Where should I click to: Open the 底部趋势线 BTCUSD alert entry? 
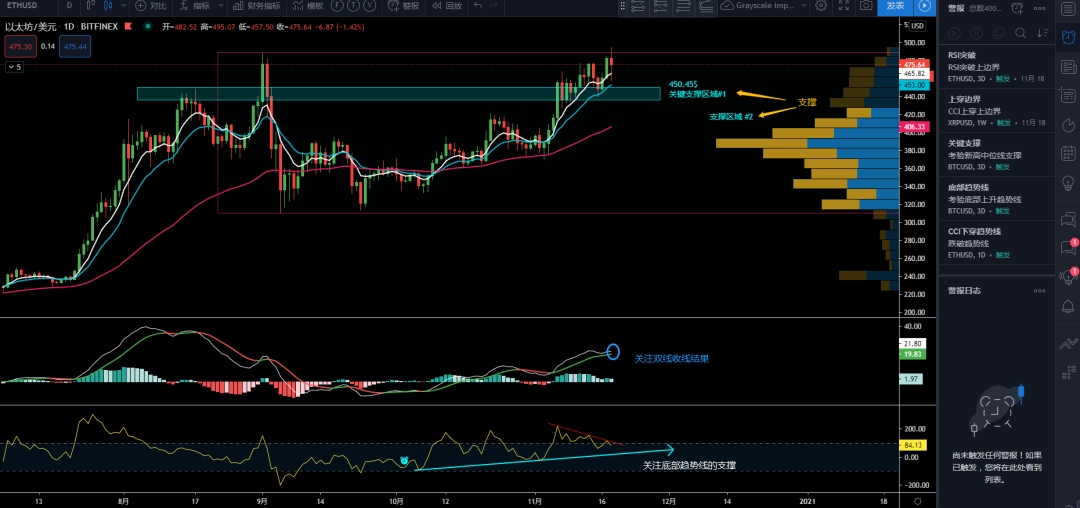click(x=996, y=199)
